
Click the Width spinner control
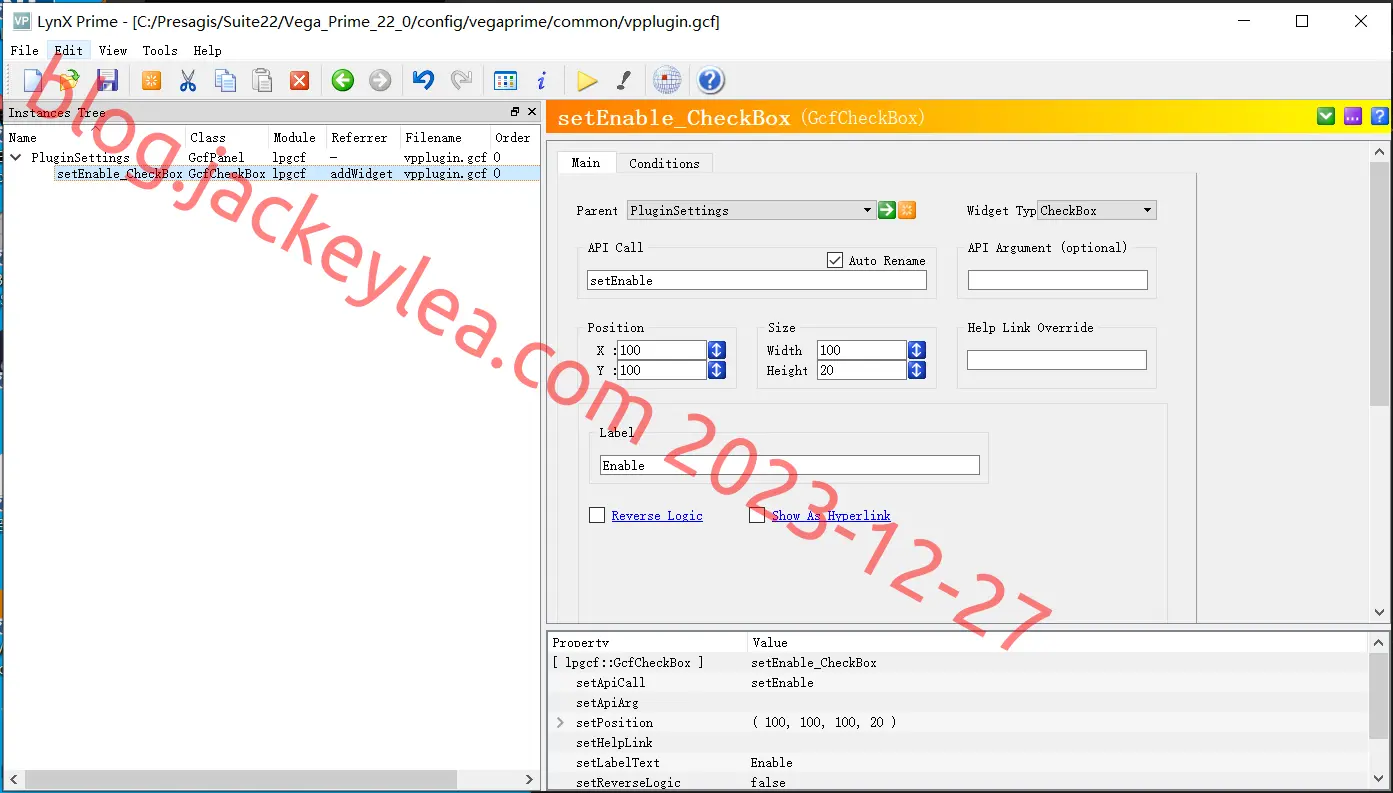coord(917,350)
